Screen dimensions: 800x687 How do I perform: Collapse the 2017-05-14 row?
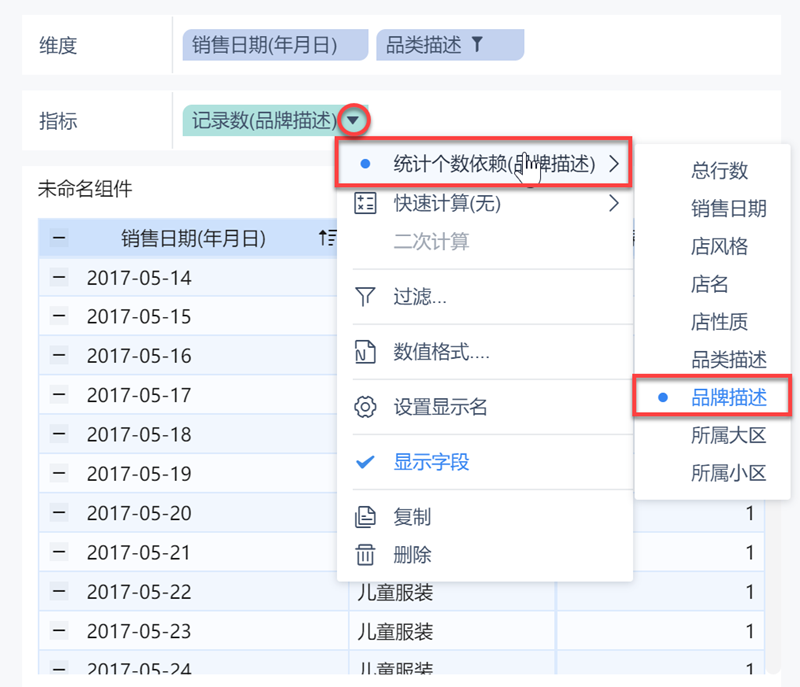click(59, 278)
